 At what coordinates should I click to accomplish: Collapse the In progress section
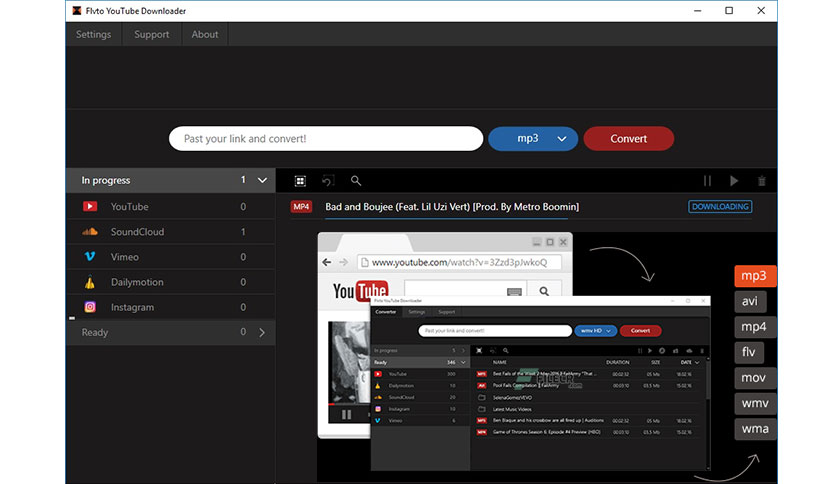point(262,181)
